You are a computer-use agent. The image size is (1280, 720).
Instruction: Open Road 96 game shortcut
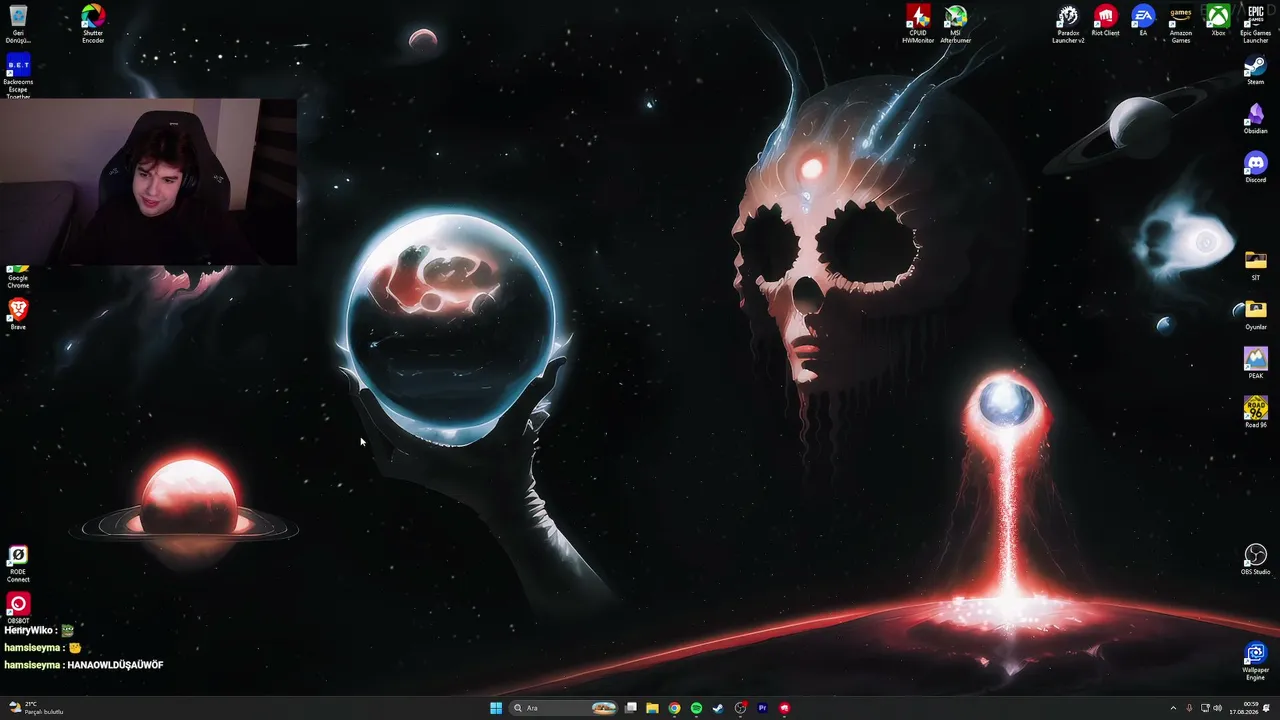(1256, 412)
